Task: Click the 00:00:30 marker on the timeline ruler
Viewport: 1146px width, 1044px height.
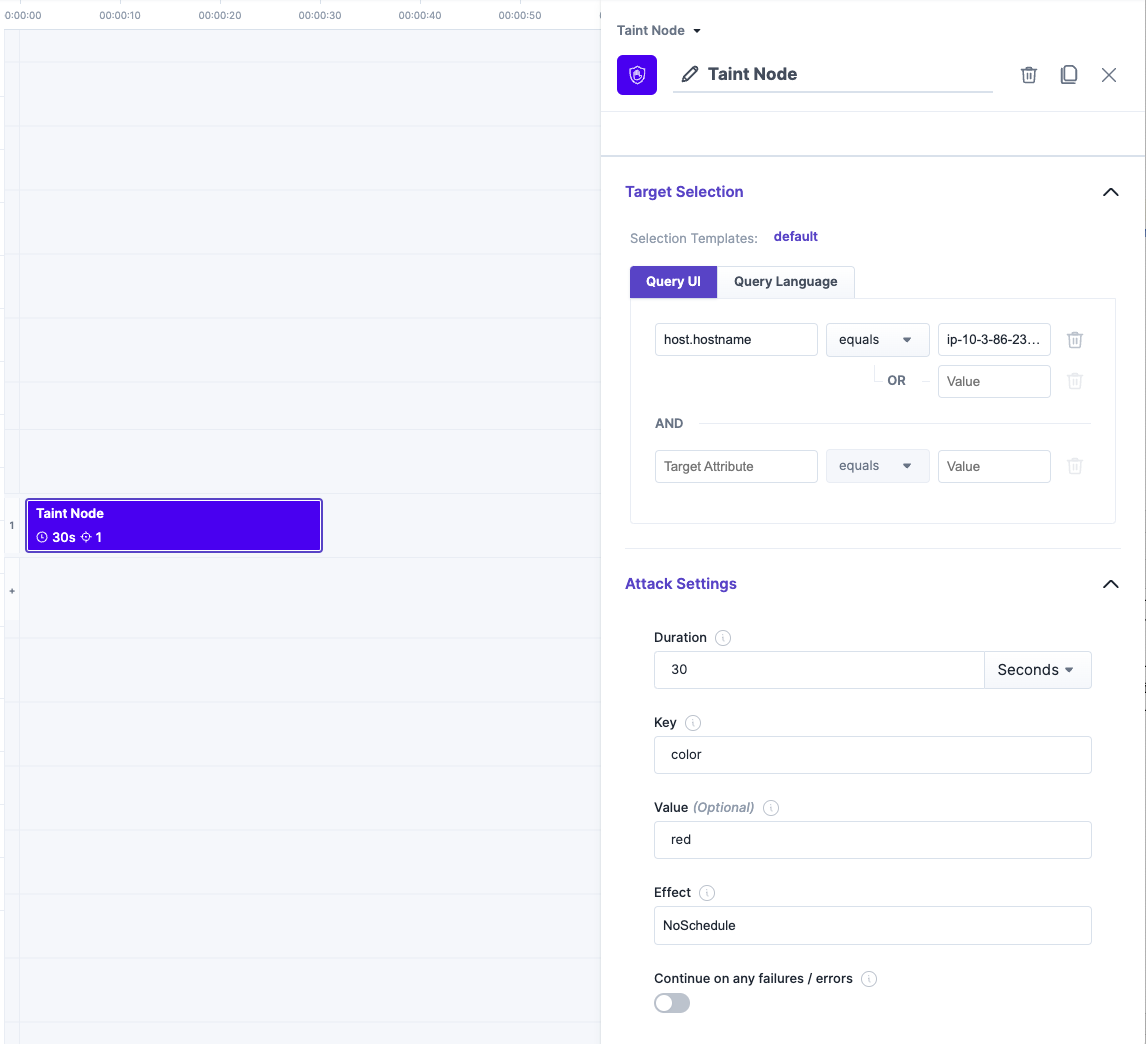Action: pyautogui.click(x=319, y=15)
